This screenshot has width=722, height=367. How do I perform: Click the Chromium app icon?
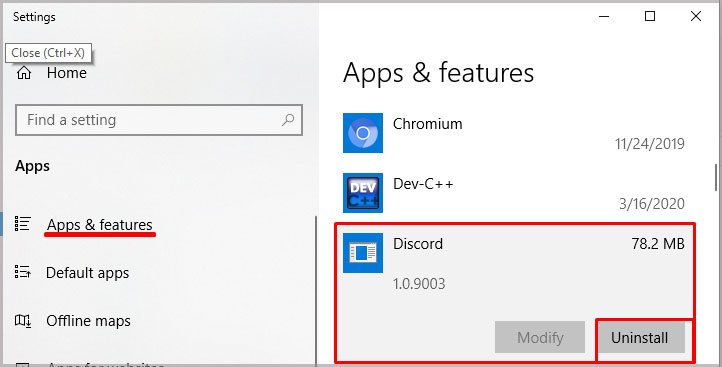point(363,133)
